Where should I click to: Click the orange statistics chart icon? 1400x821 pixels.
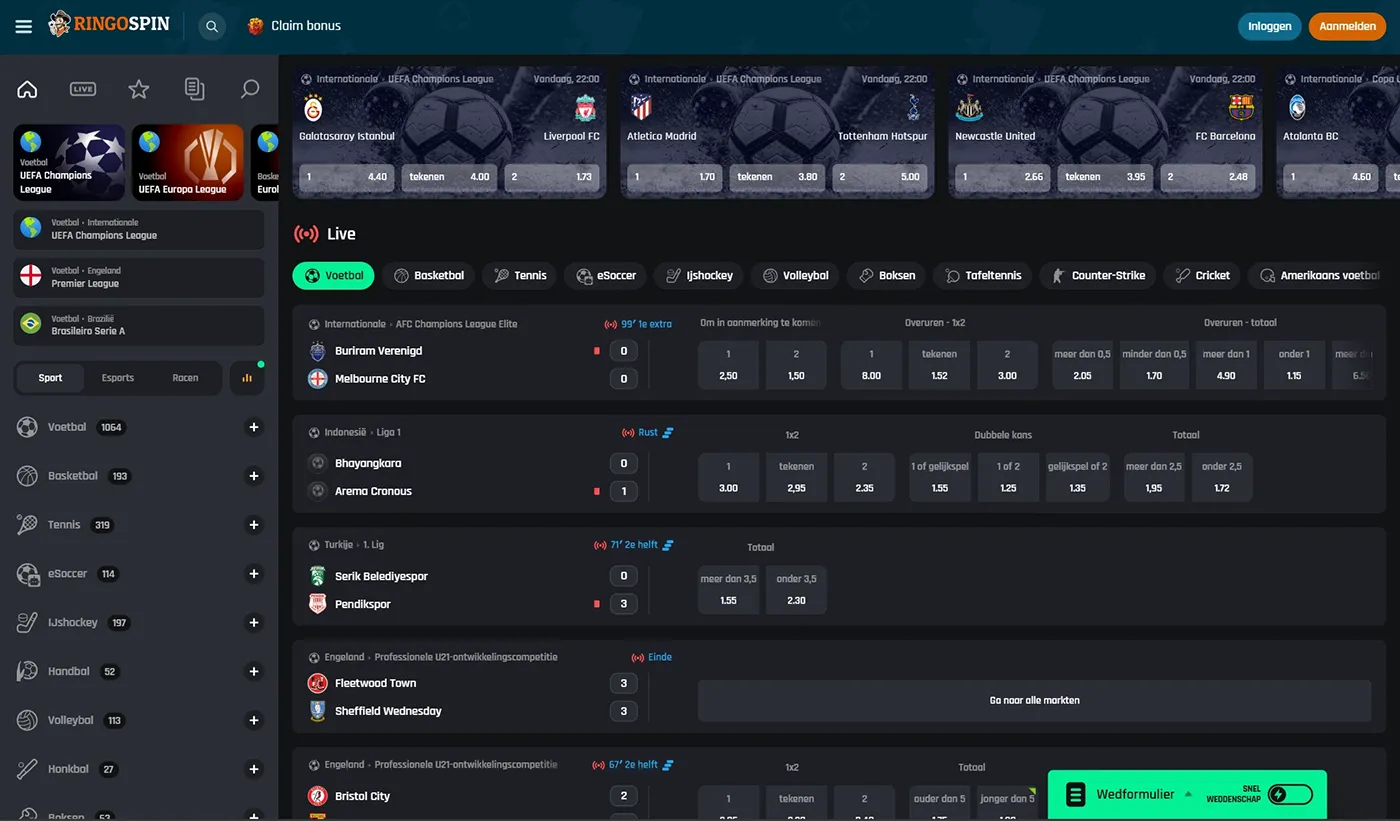(247, 378)
